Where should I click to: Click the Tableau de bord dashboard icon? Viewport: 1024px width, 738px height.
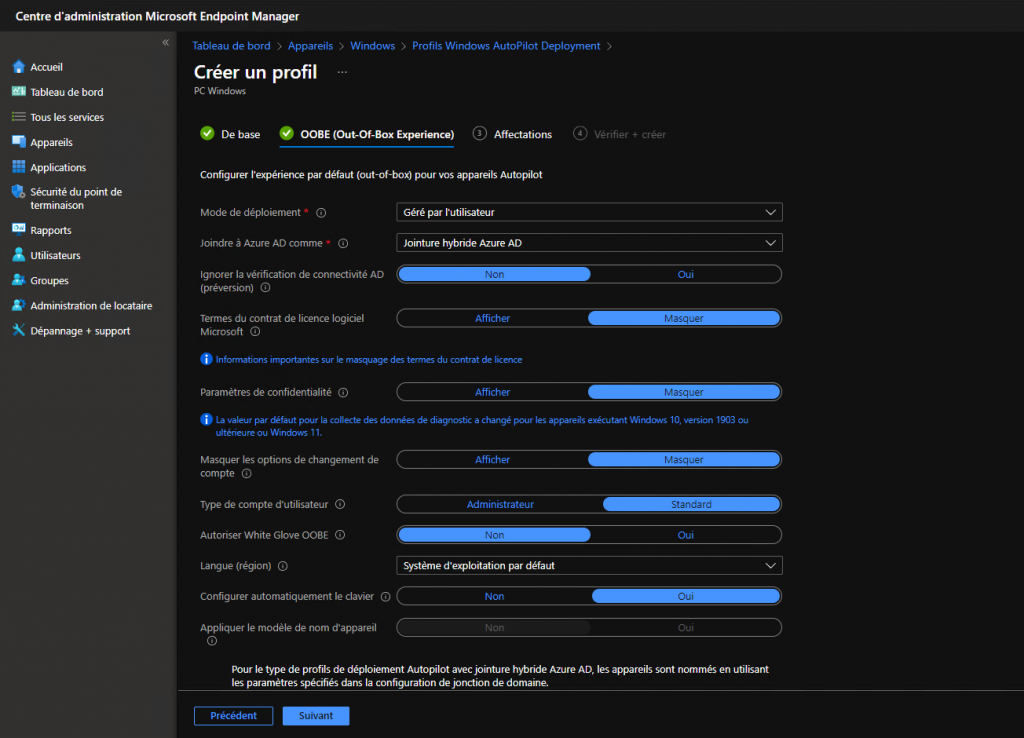[19, 91]
